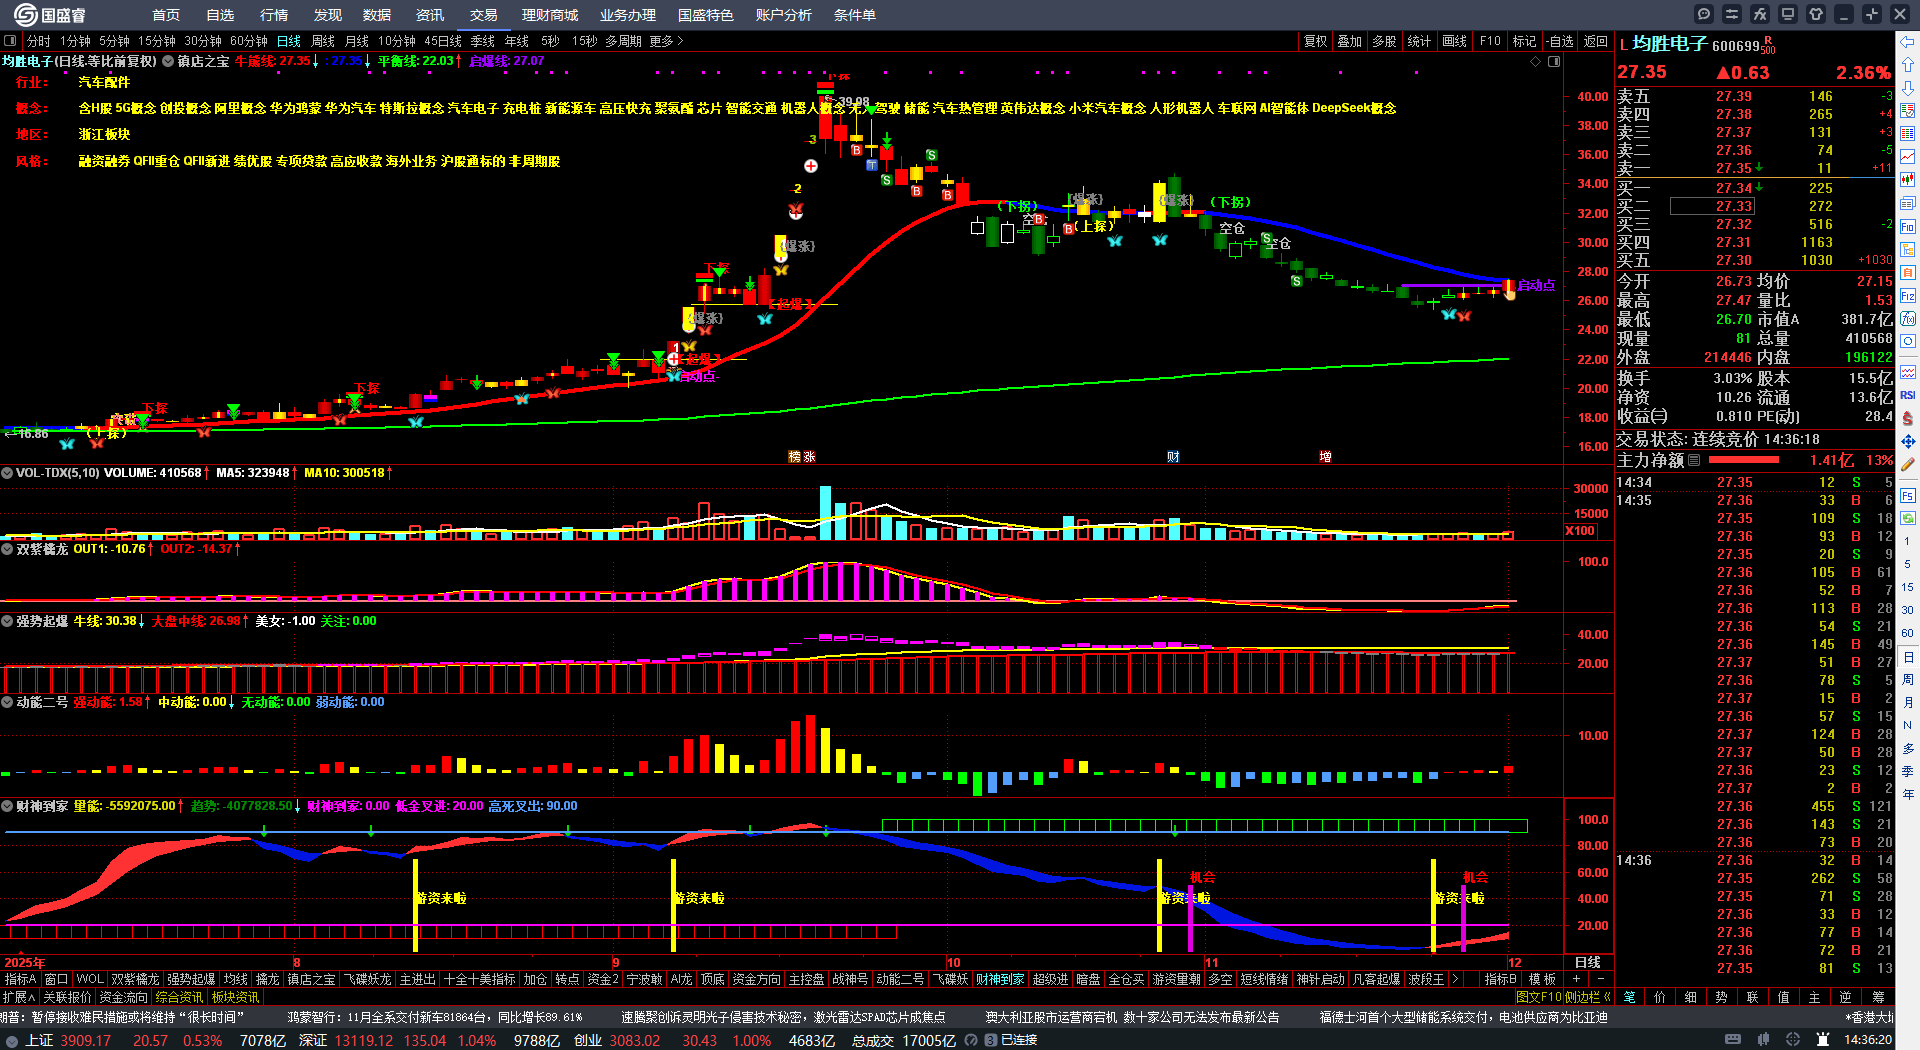1920x1050 pixels.
Task: Click the left arrow icon in right sidebar
Action: (1908, 42)
